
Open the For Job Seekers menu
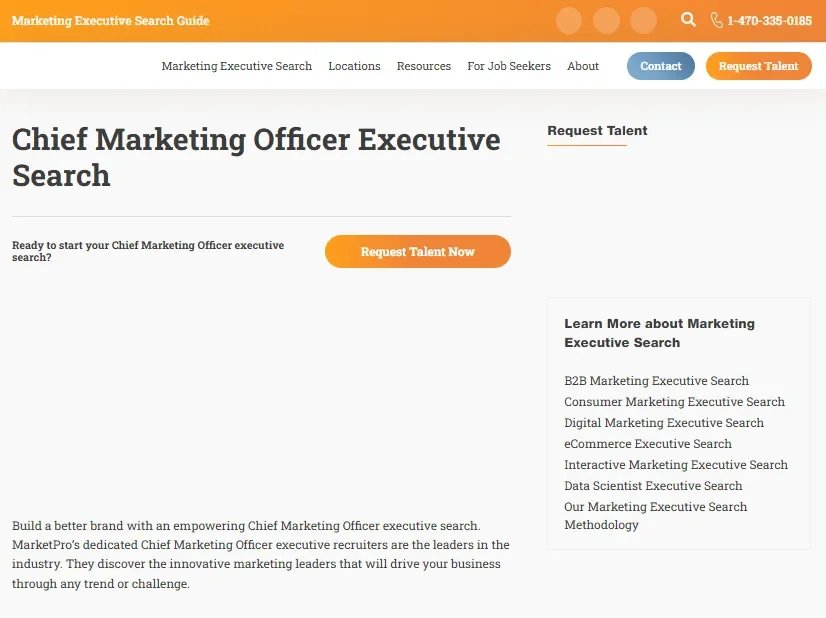509,66
